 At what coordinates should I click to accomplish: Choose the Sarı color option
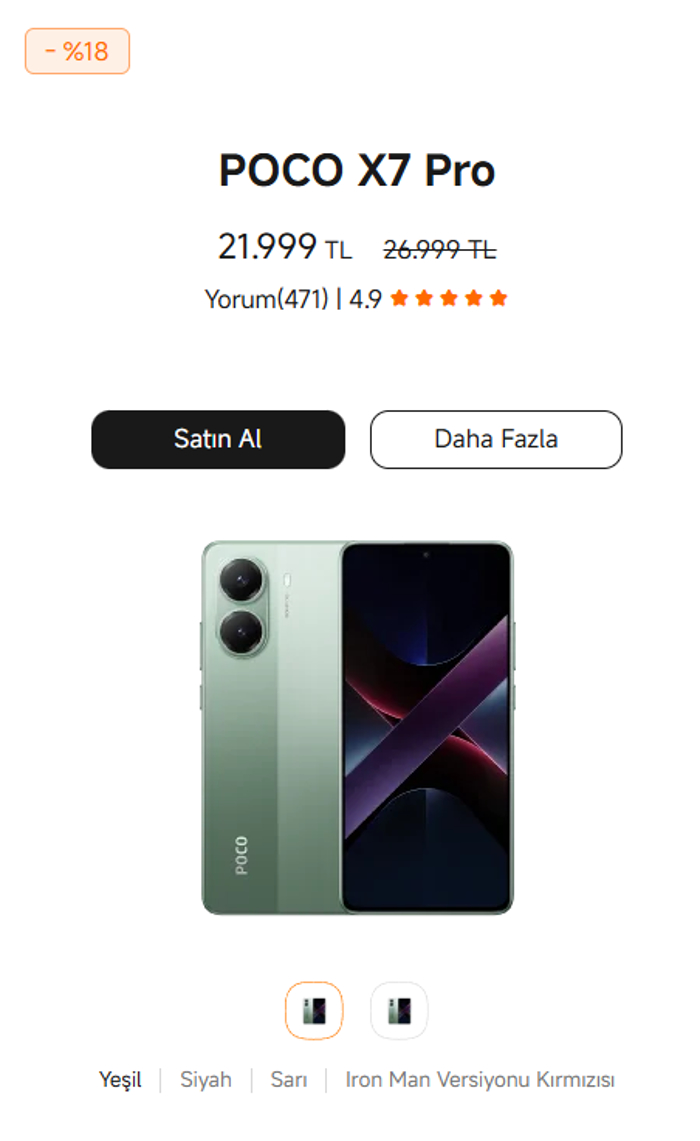click(x=289, y=1079)
